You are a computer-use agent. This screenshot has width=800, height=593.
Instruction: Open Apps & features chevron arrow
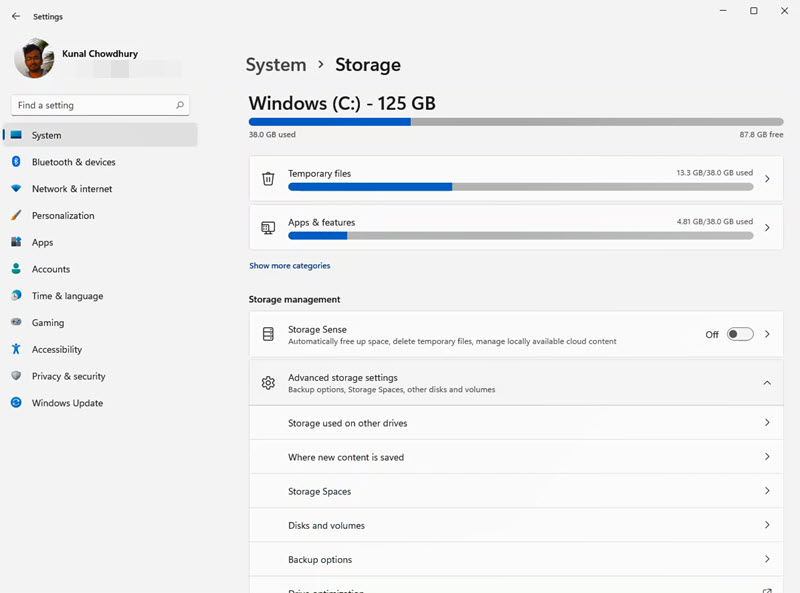pos(767,228)
